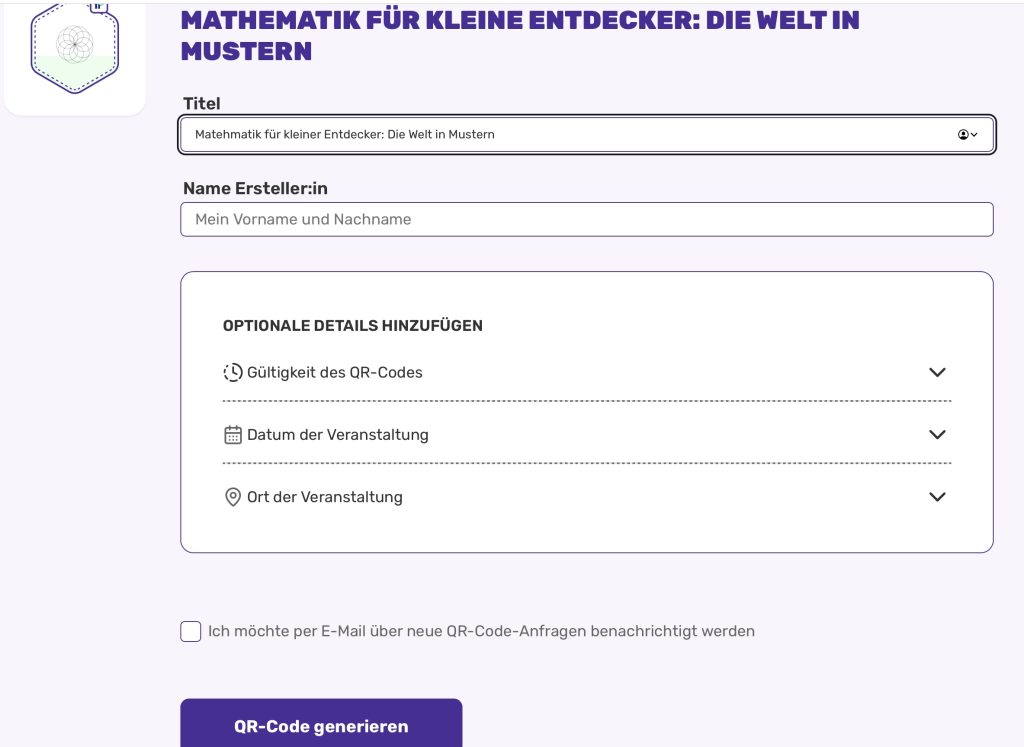Enable e-mail notifications for new QR-Code-Anfragen
The height and width of the screenshot is (747, 1024).
tap(191, 631)
